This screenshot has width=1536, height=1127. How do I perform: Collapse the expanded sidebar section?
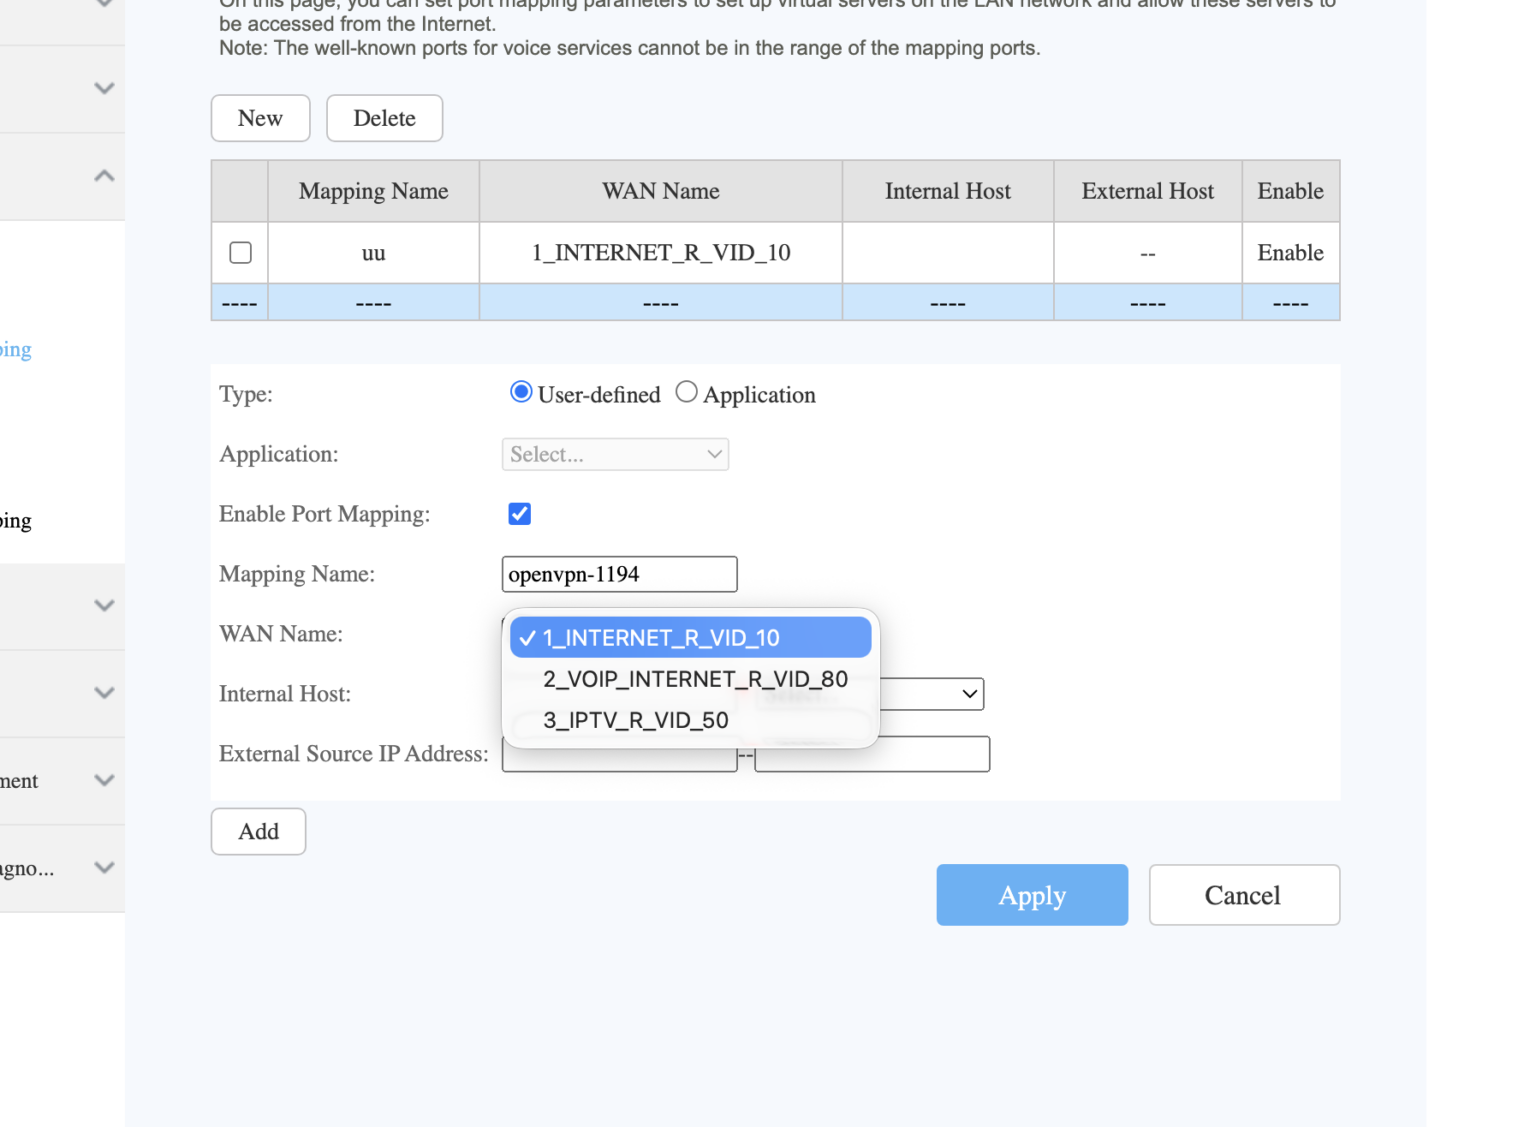tap(104, 175)
